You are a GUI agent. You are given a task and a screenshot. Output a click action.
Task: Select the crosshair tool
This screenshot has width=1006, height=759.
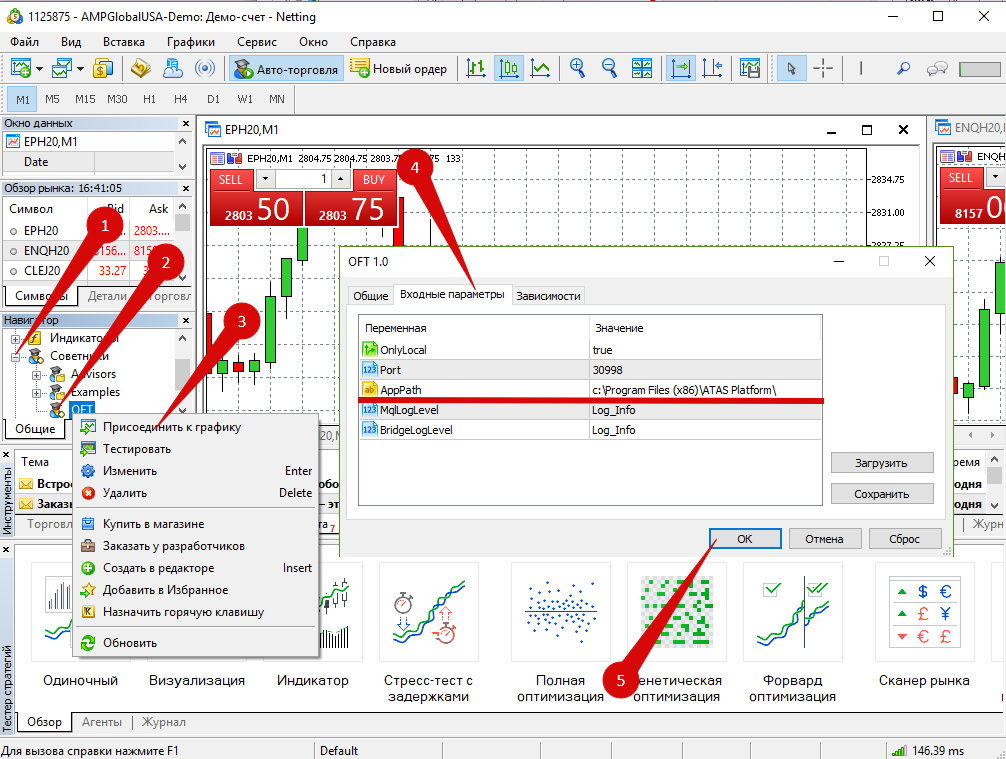[823, 68]
